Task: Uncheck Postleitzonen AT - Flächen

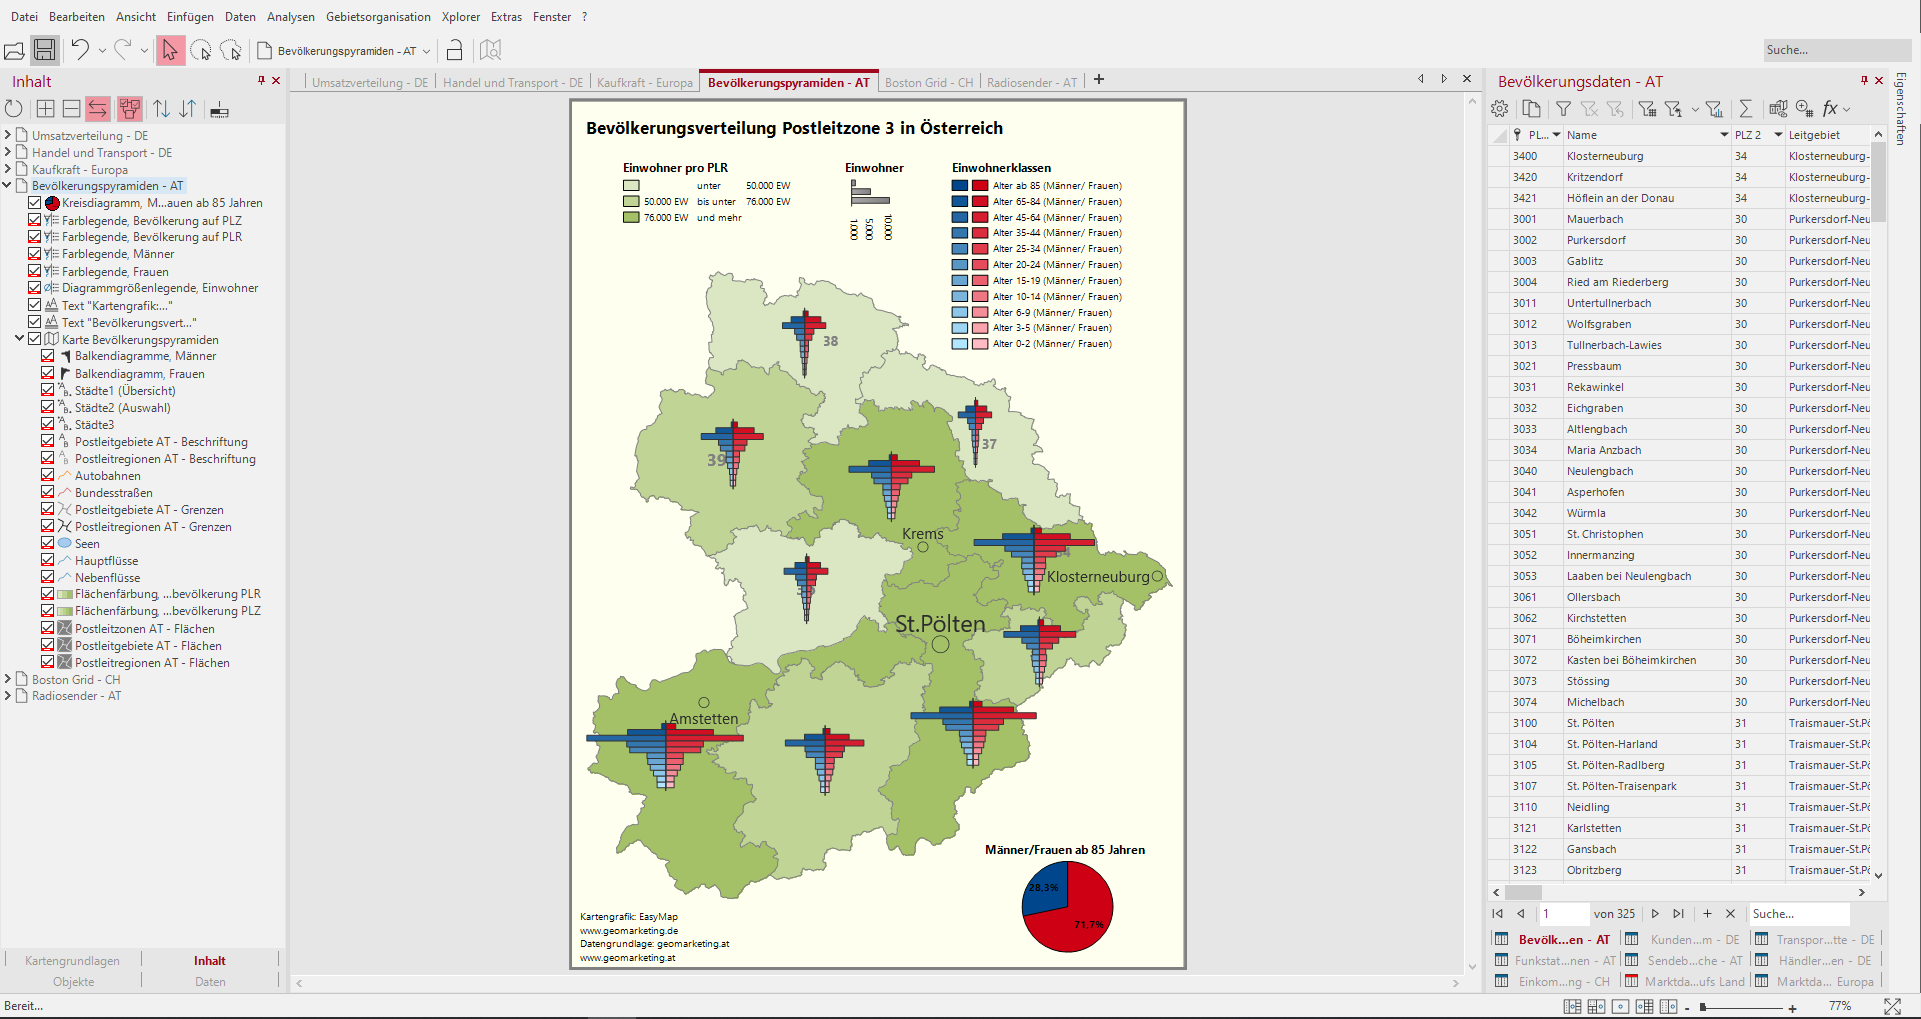Action: coord(48,629)
